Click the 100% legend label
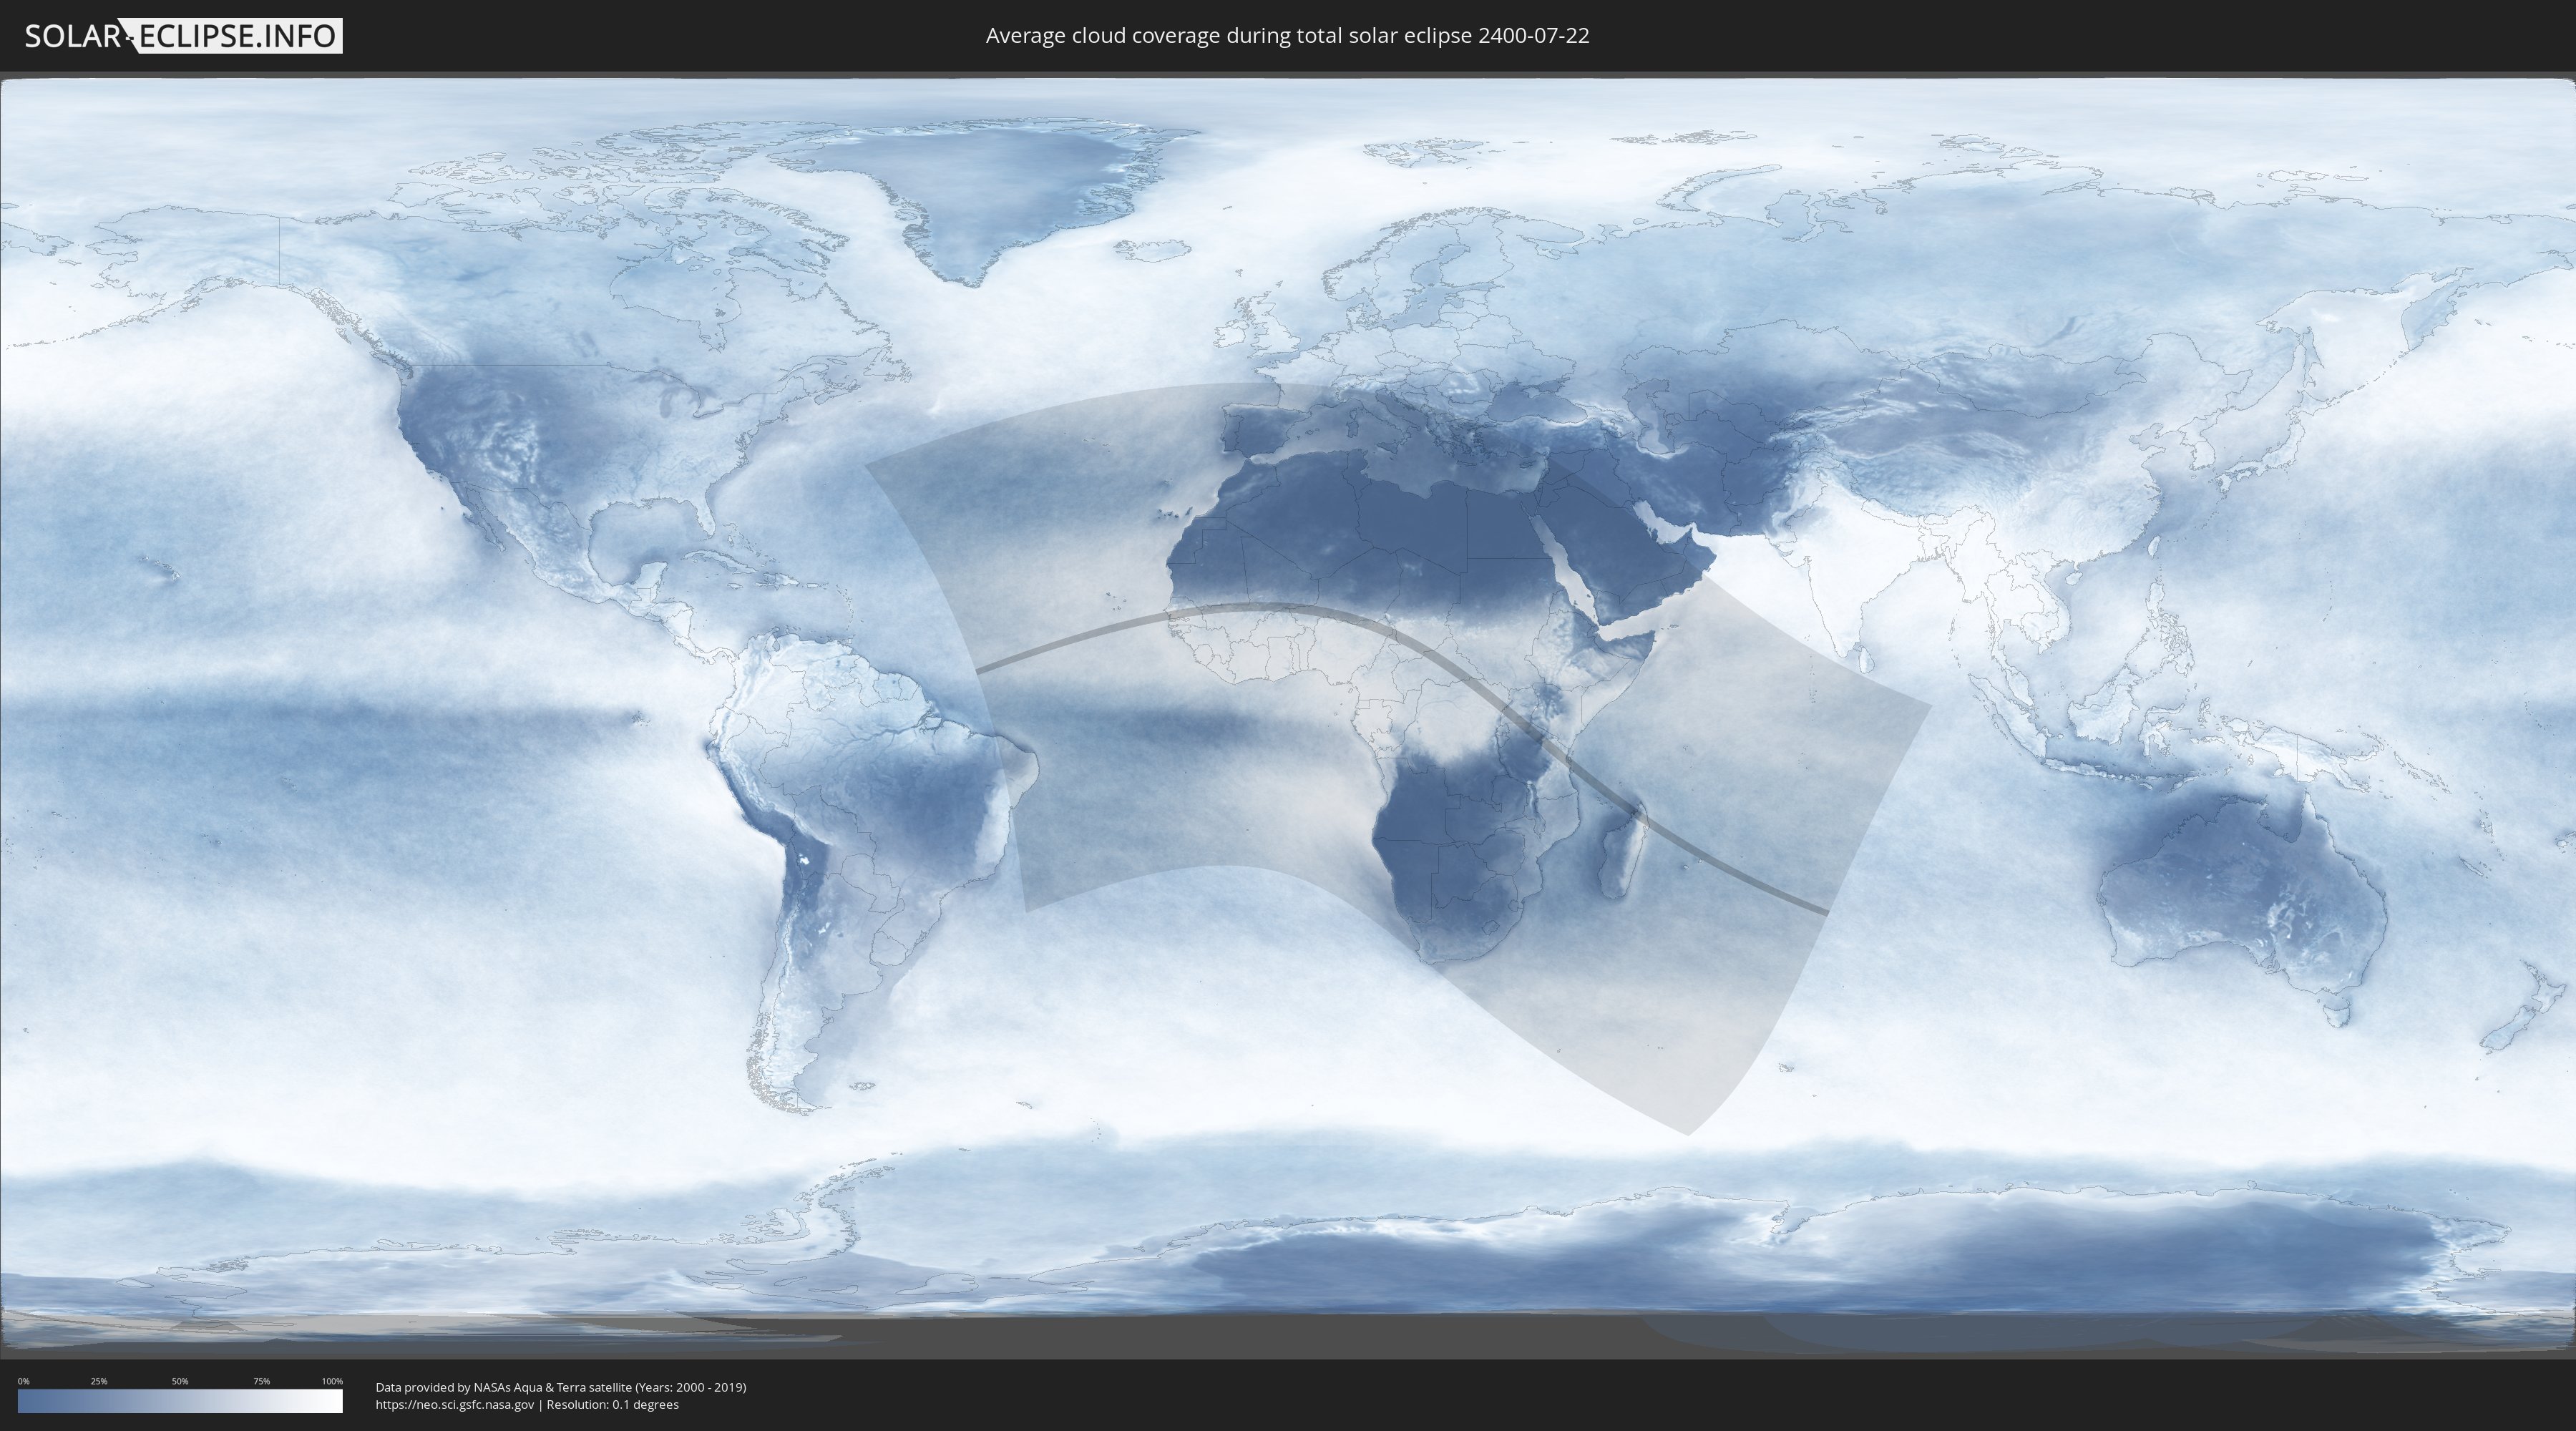 point(332,1381)
